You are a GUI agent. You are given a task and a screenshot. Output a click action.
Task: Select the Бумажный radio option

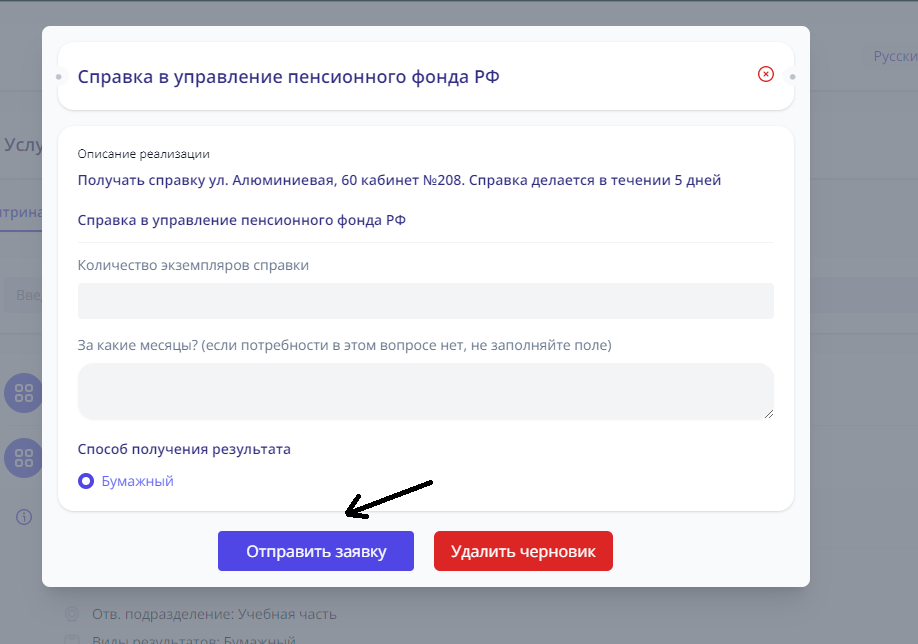[86, 481]
